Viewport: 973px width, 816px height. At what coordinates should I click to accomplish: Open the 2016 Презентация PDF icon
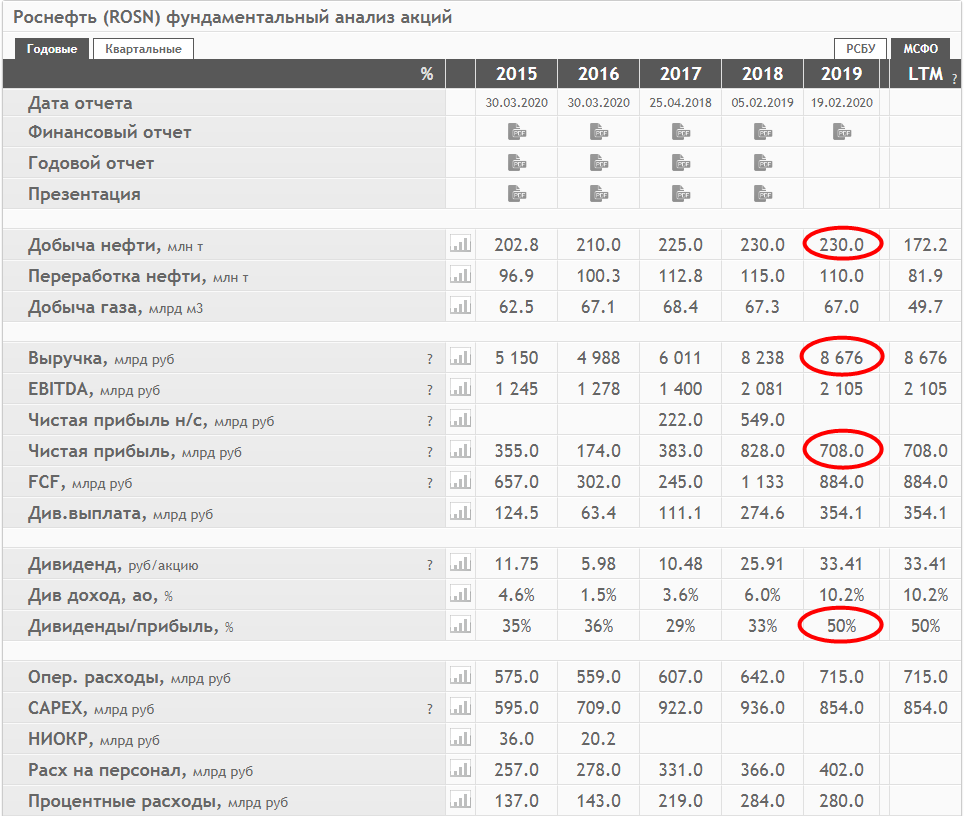599,194
